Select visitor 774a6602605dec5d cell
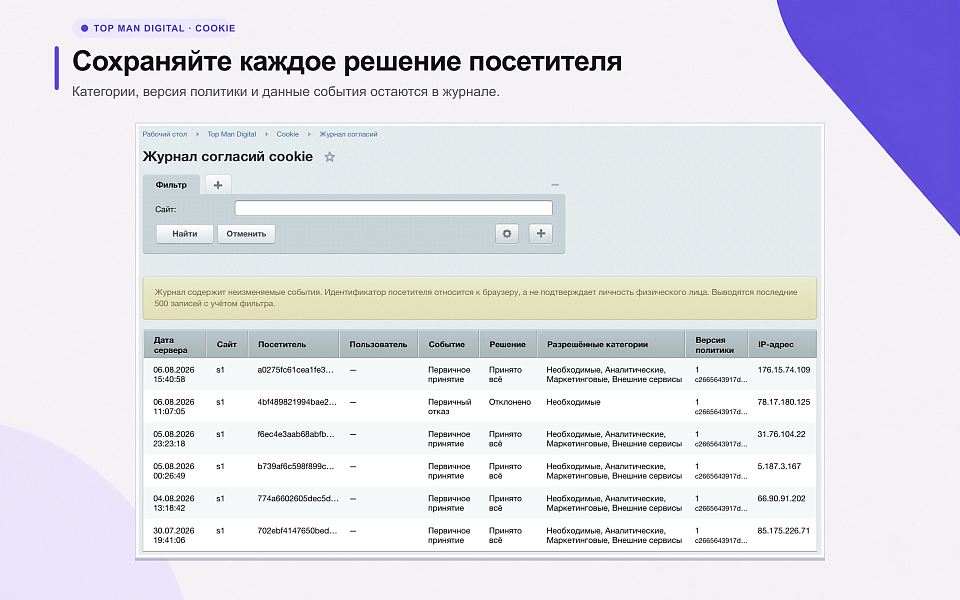960x600 pixels. click(298, 498)
